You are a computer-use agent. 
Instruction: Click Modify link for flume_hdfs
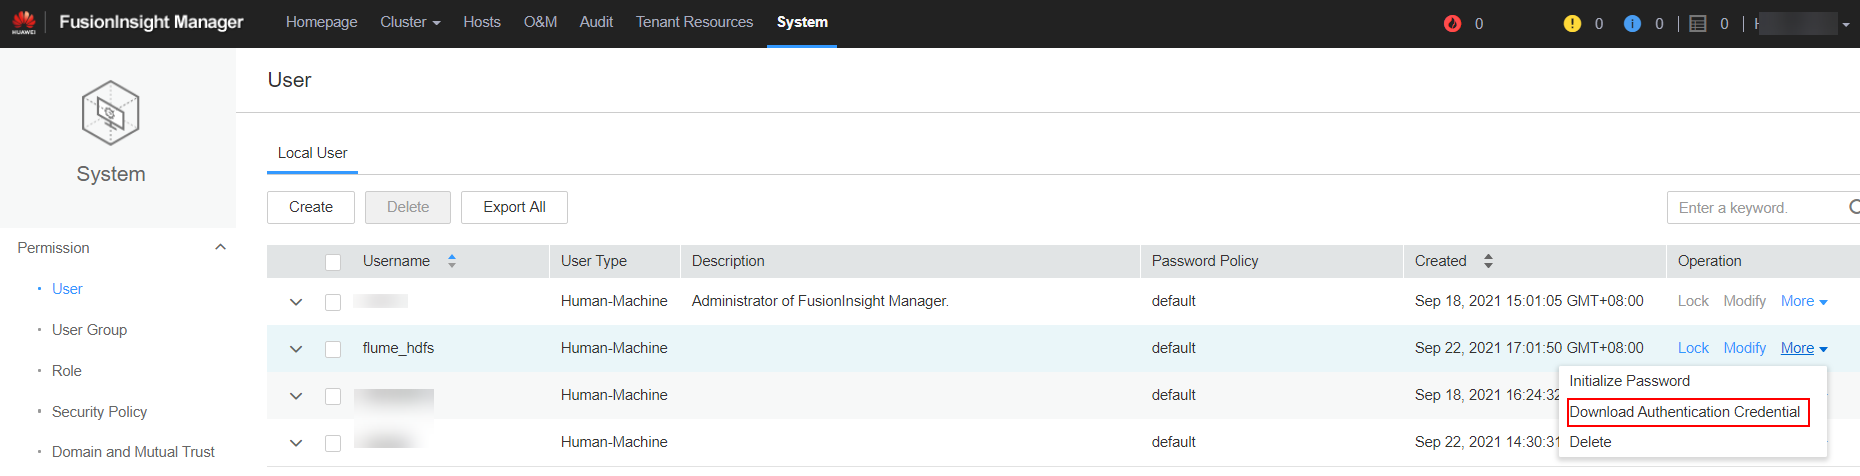point(1744,348)
